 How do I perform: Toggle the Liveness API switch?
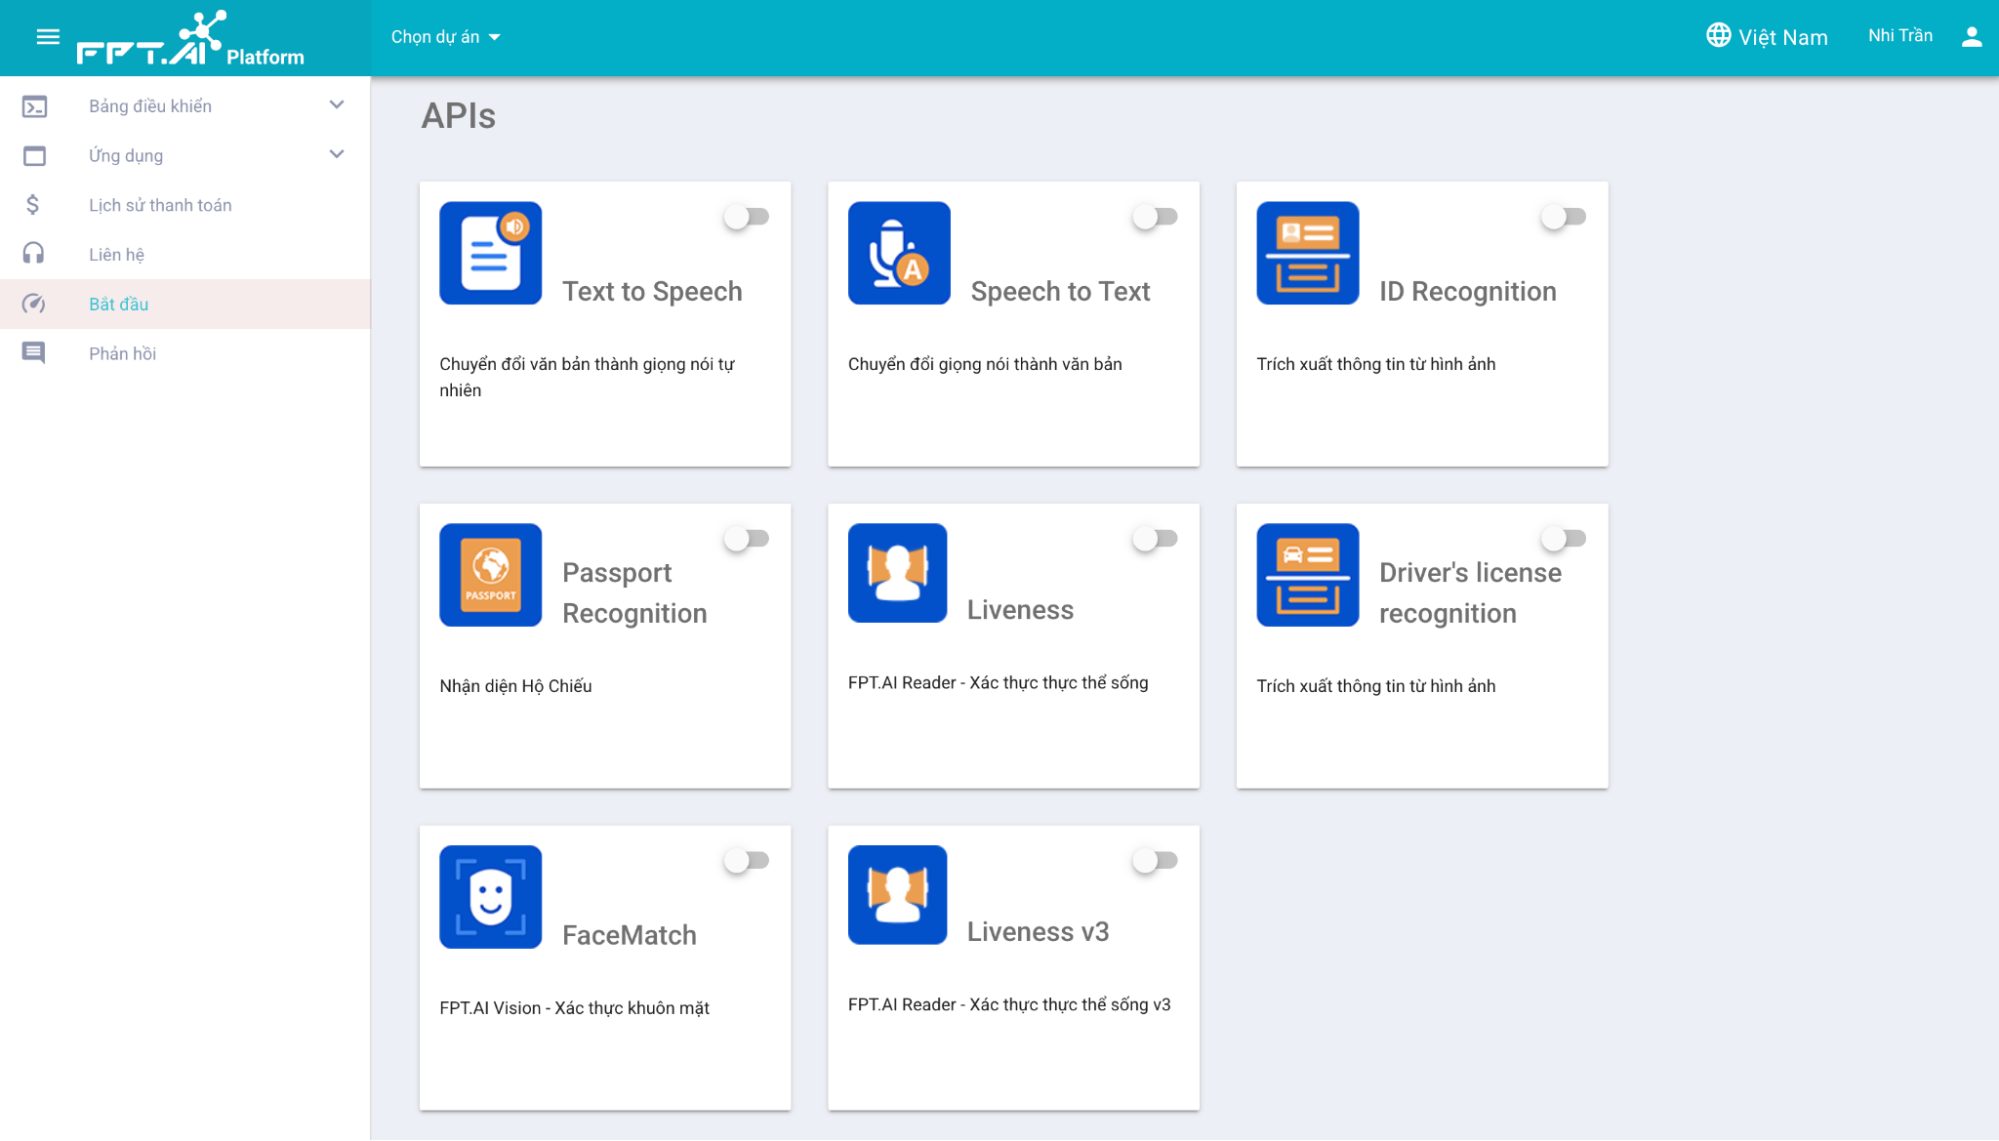tap(1154, 539)
